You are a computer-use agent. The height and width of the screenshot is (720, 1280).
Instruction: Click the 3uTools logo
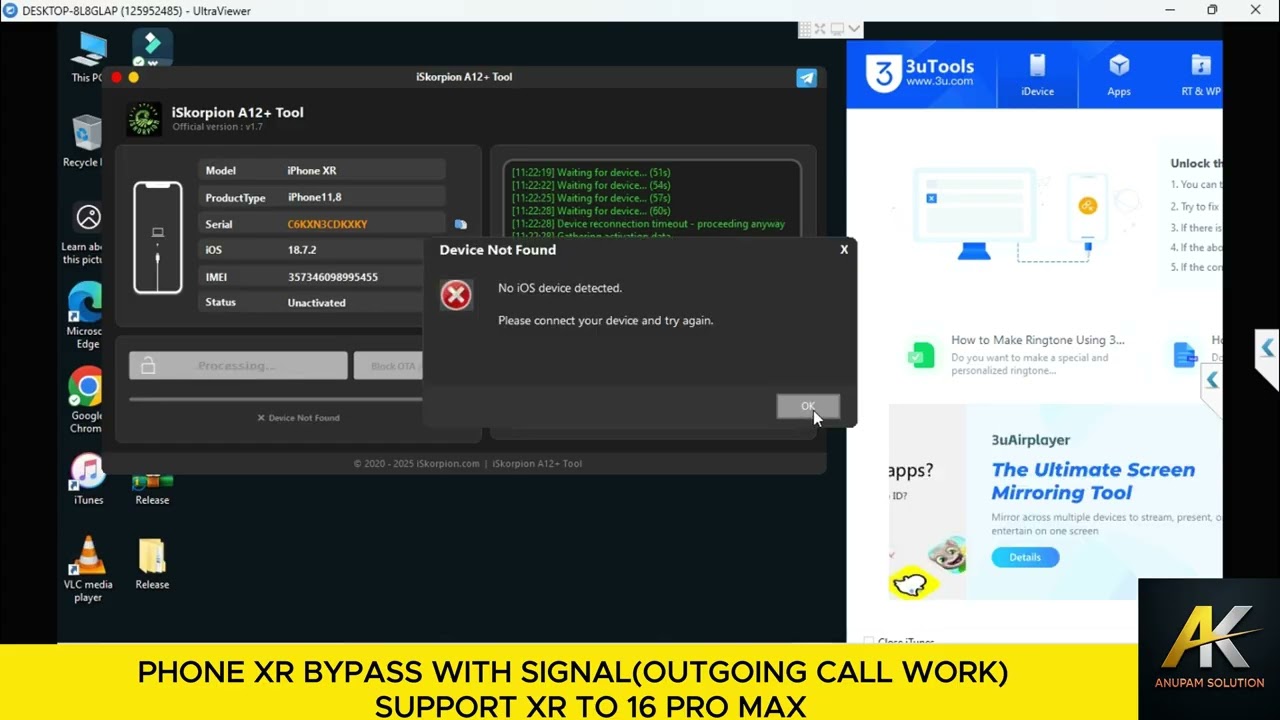pos(920,74)
